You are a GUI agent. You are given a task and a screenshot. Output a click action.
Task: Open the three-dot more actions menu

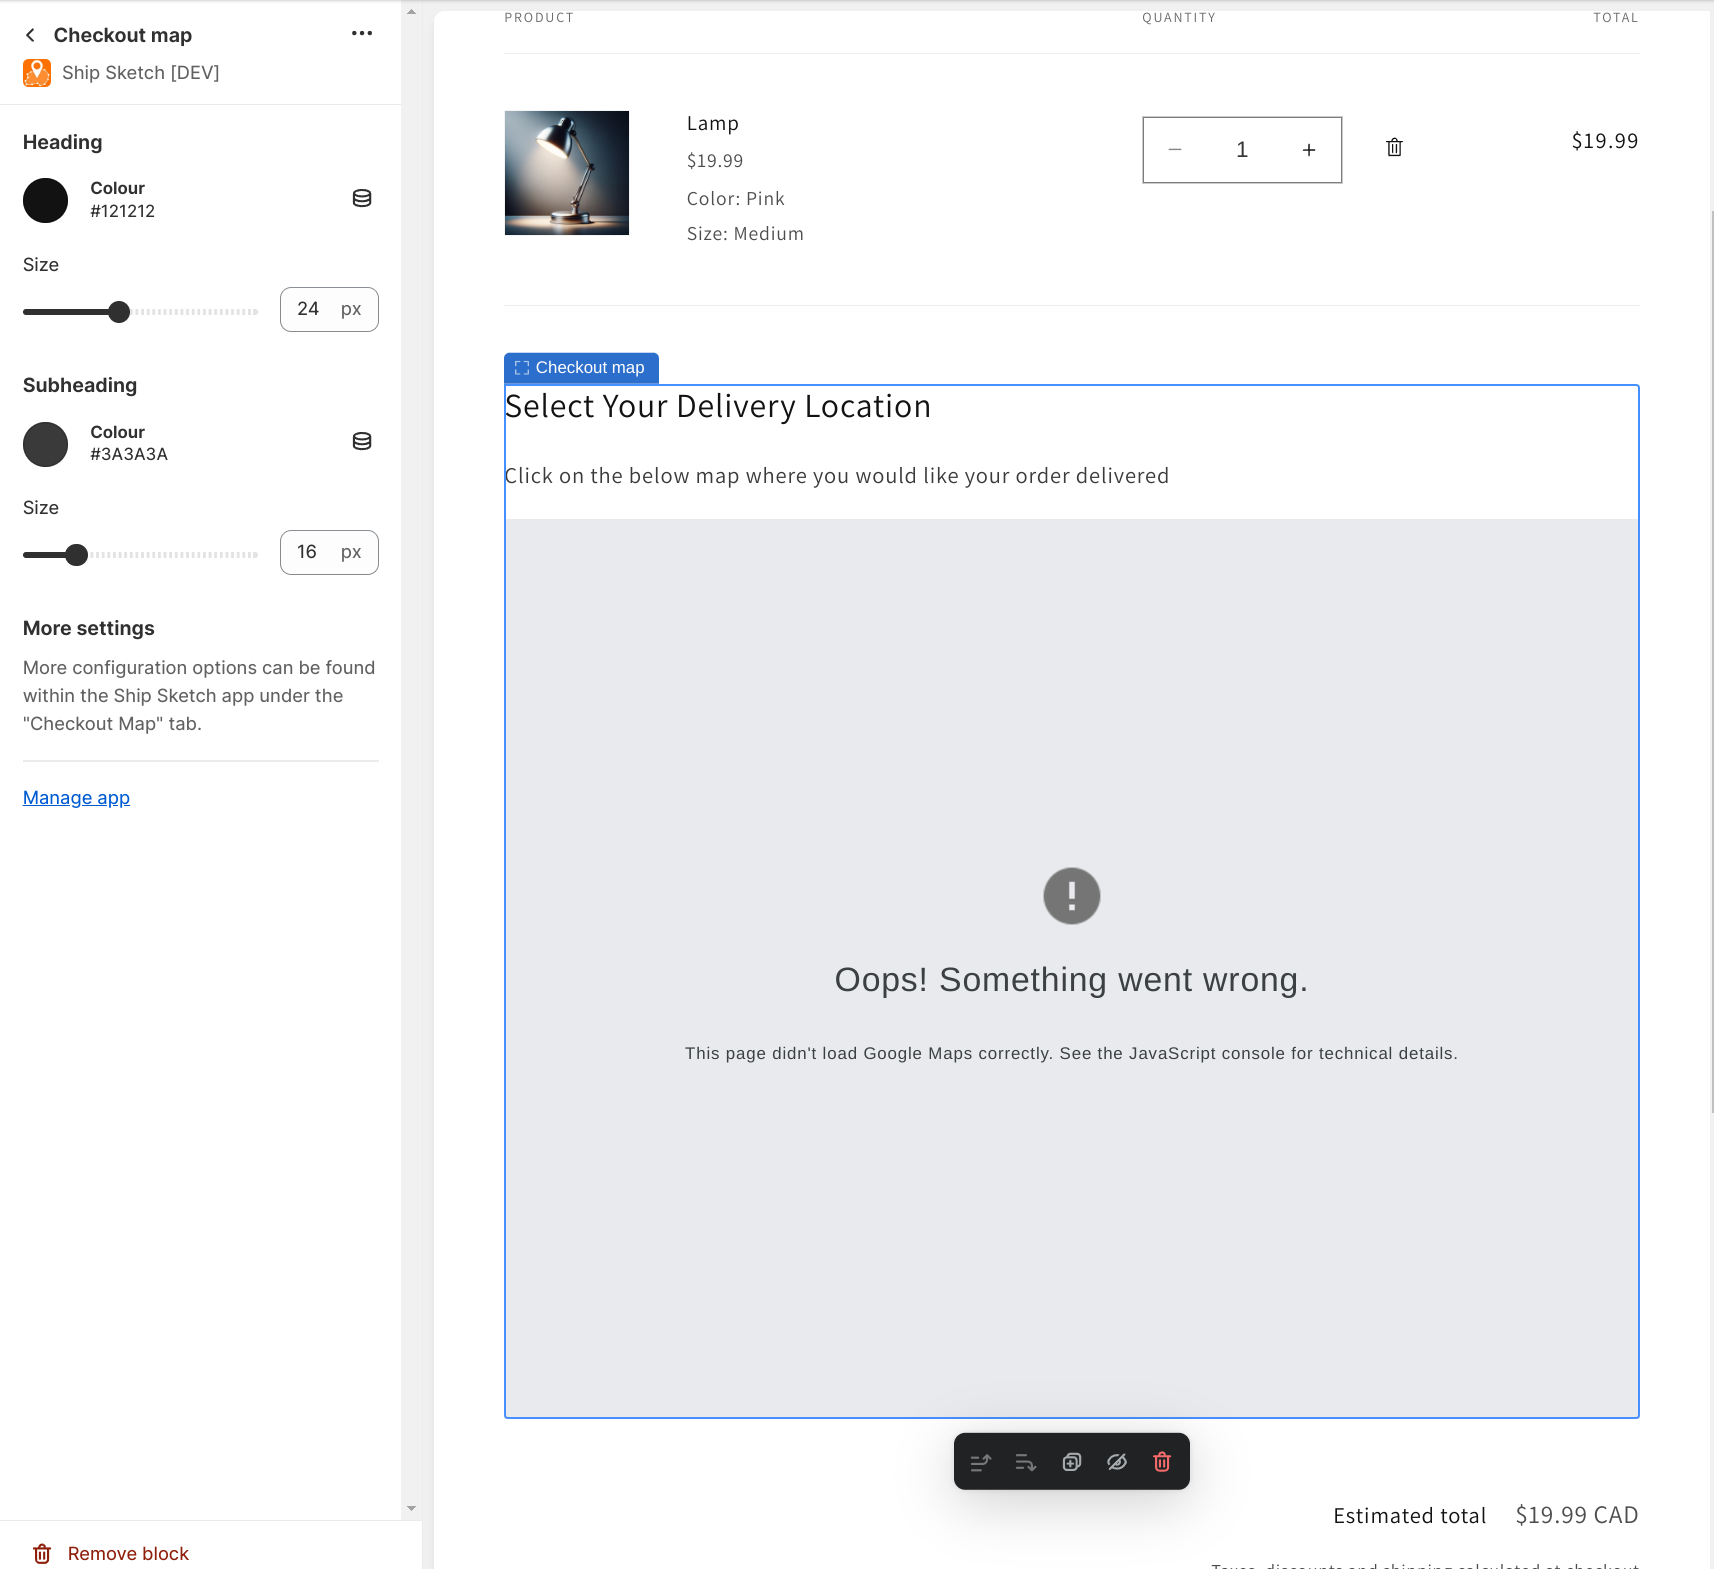[x=362, y=34]
